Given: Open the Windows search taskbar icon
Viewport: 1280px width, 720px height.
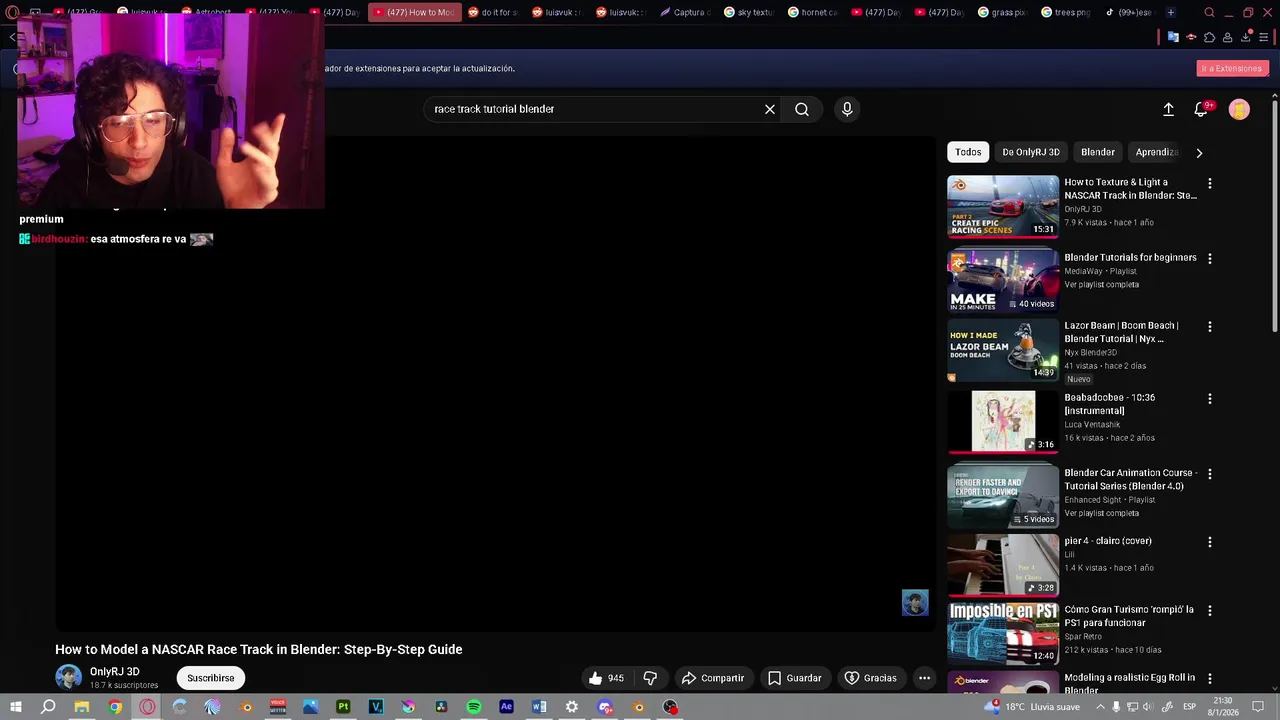Looking at the screenshot, I should click(x=48, y=707).
